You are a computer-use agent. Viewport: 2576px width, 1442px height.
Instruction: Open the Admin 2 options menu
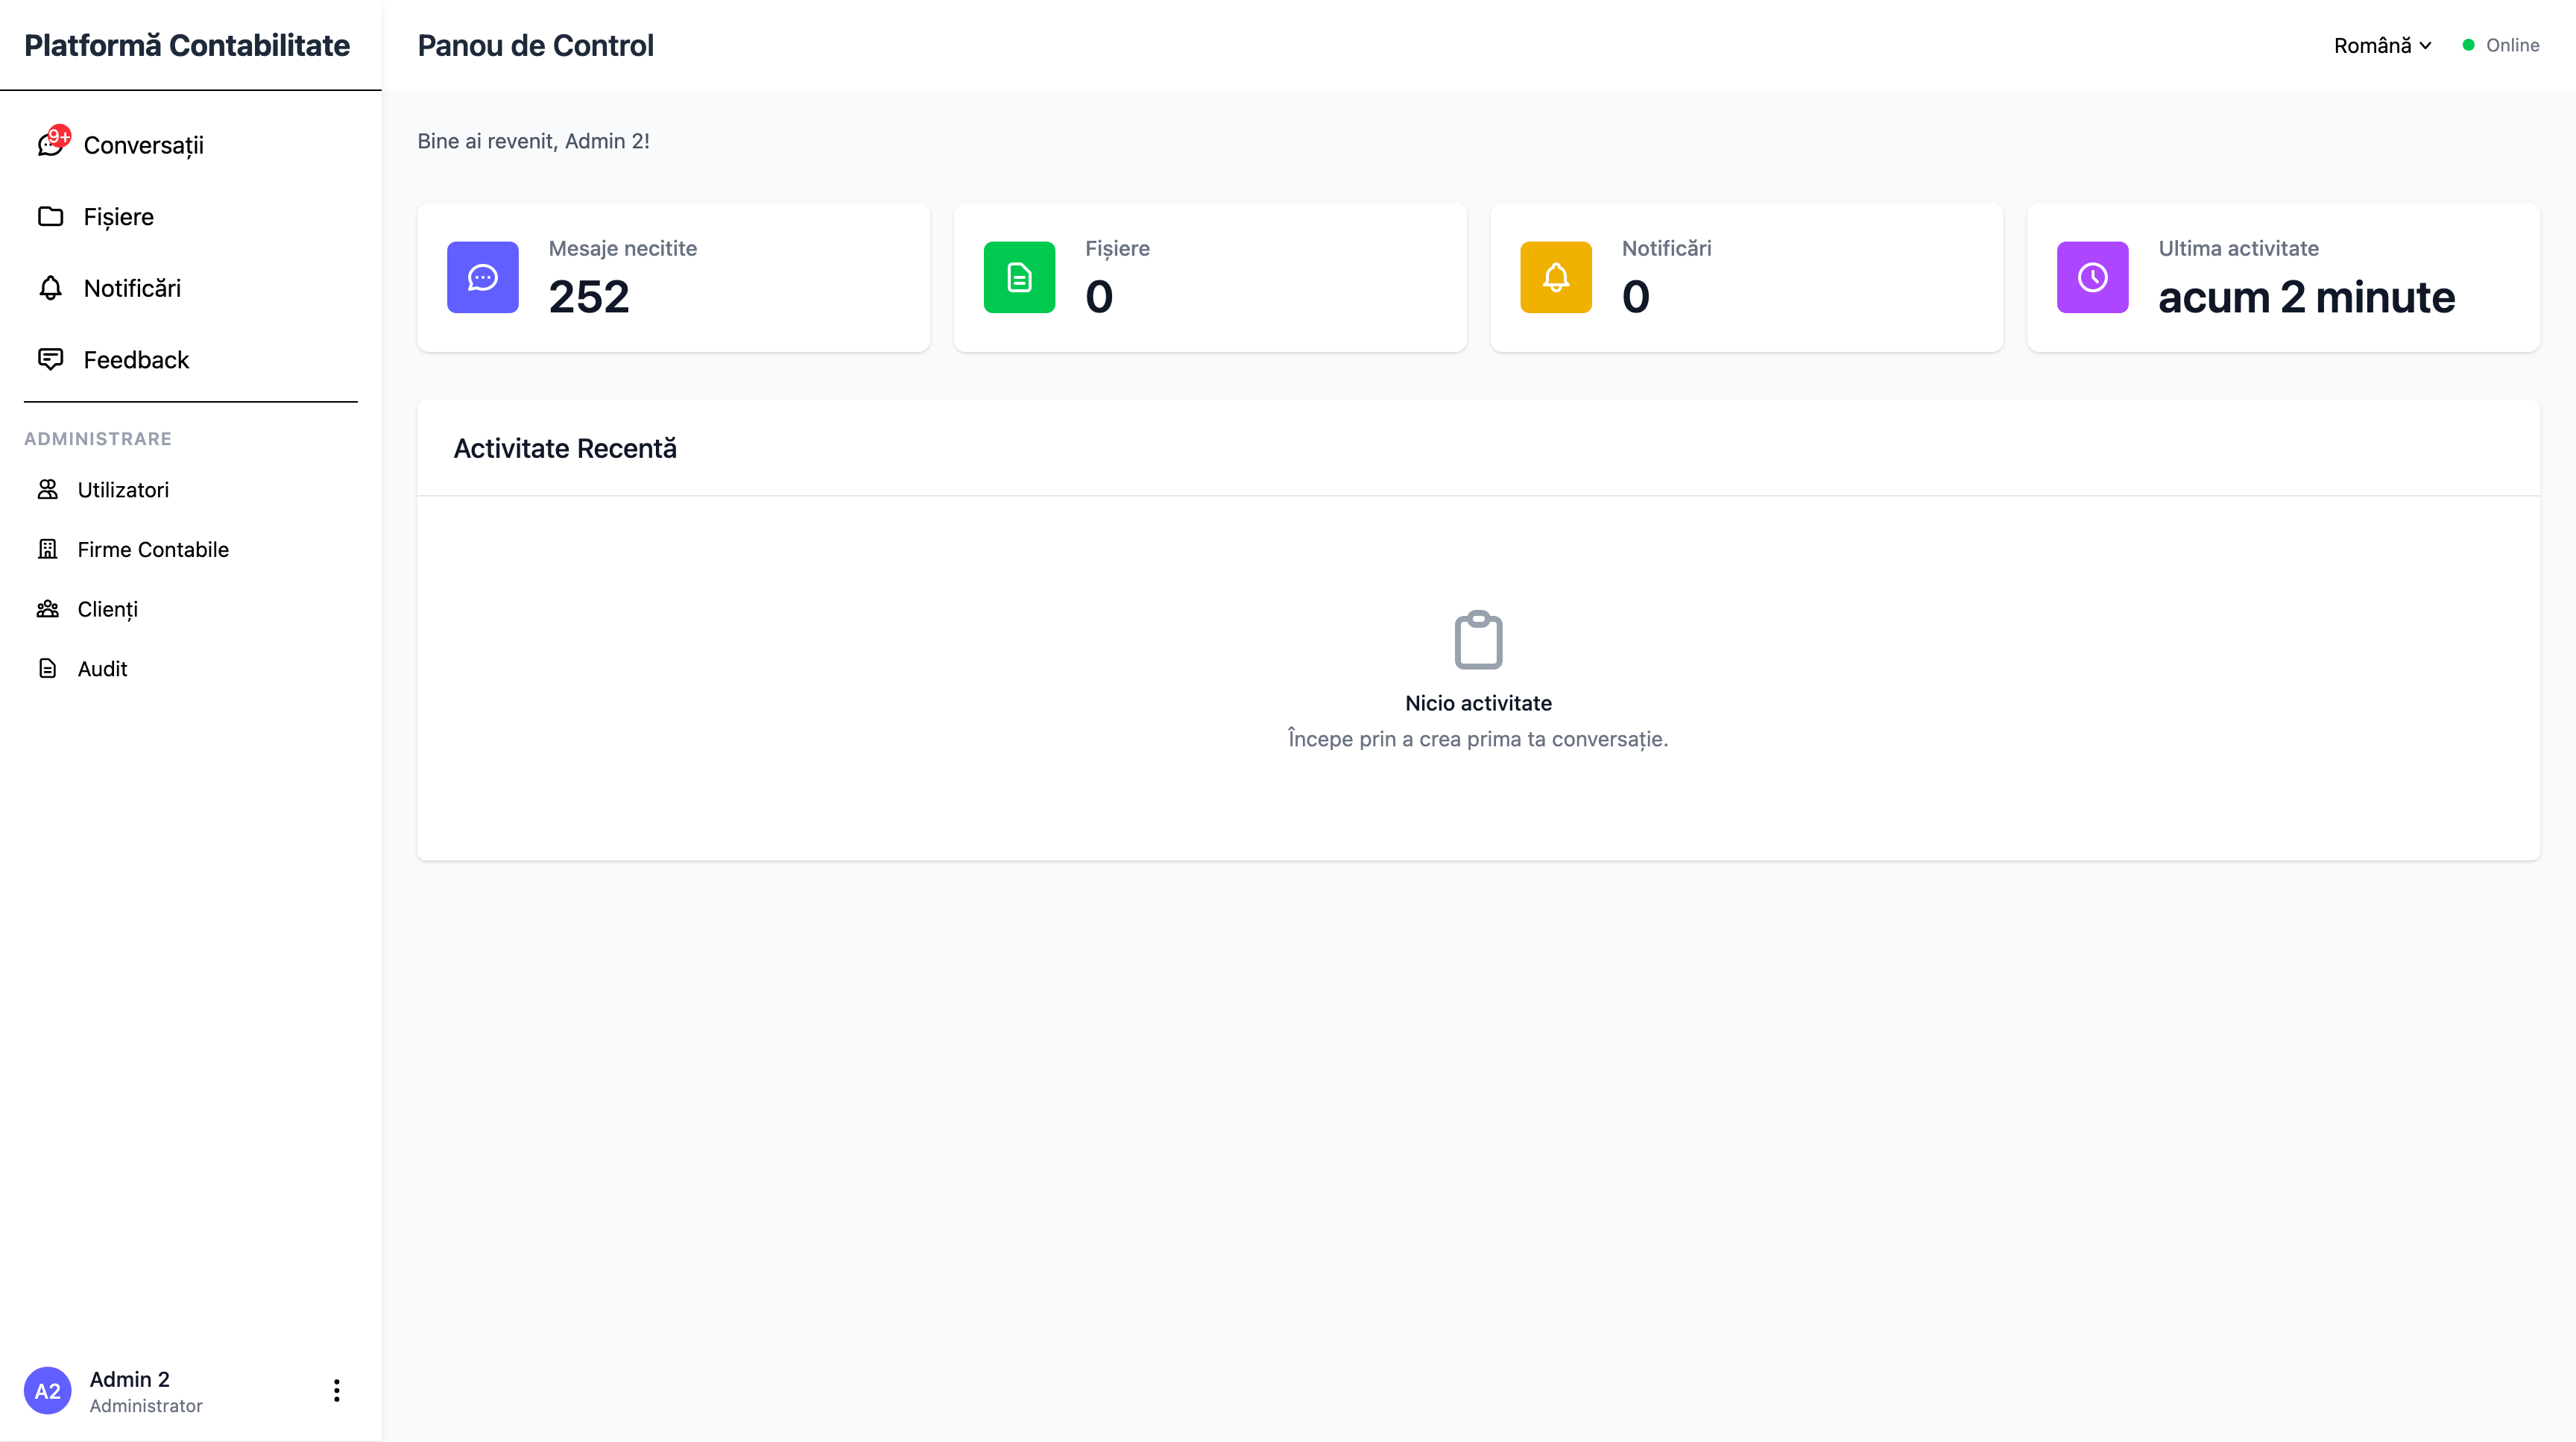336,1390
